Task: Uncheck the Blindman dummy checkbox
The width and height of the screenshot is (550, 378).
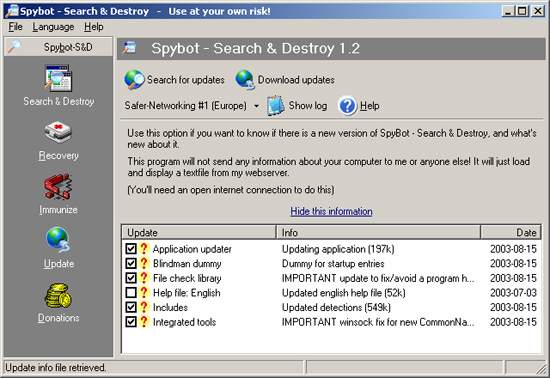Action: click(131, 263)
